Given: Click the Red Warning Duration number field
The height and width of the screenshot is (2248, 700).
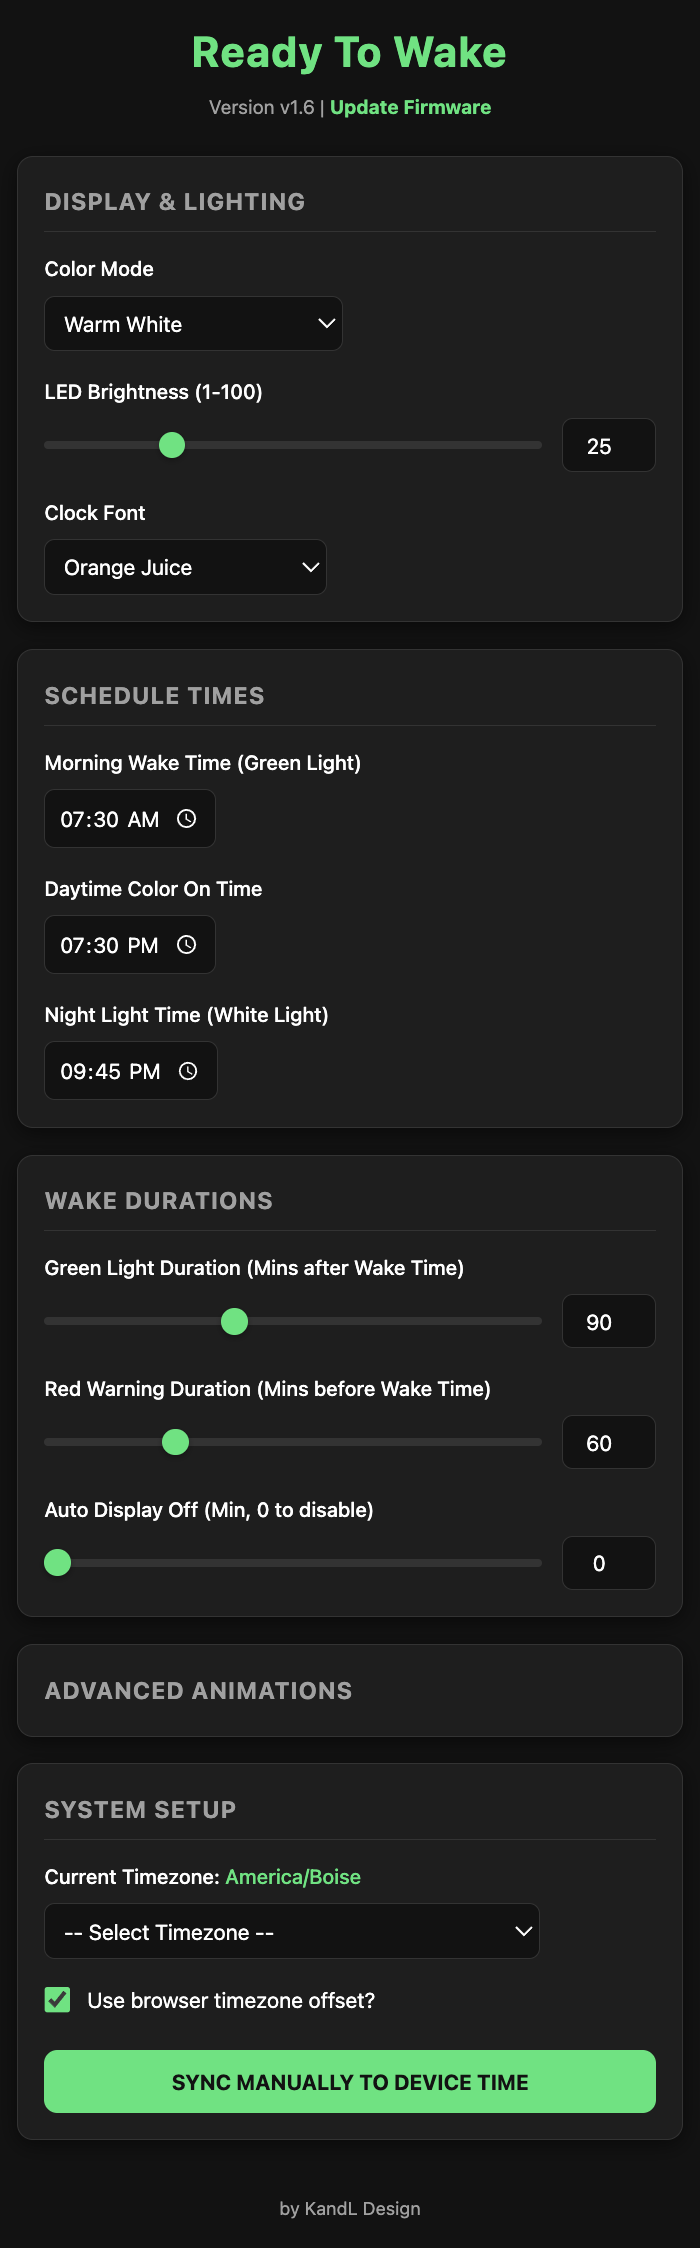Looking at the screenshot, I should pyautogui.click(x=608, y=1443).
